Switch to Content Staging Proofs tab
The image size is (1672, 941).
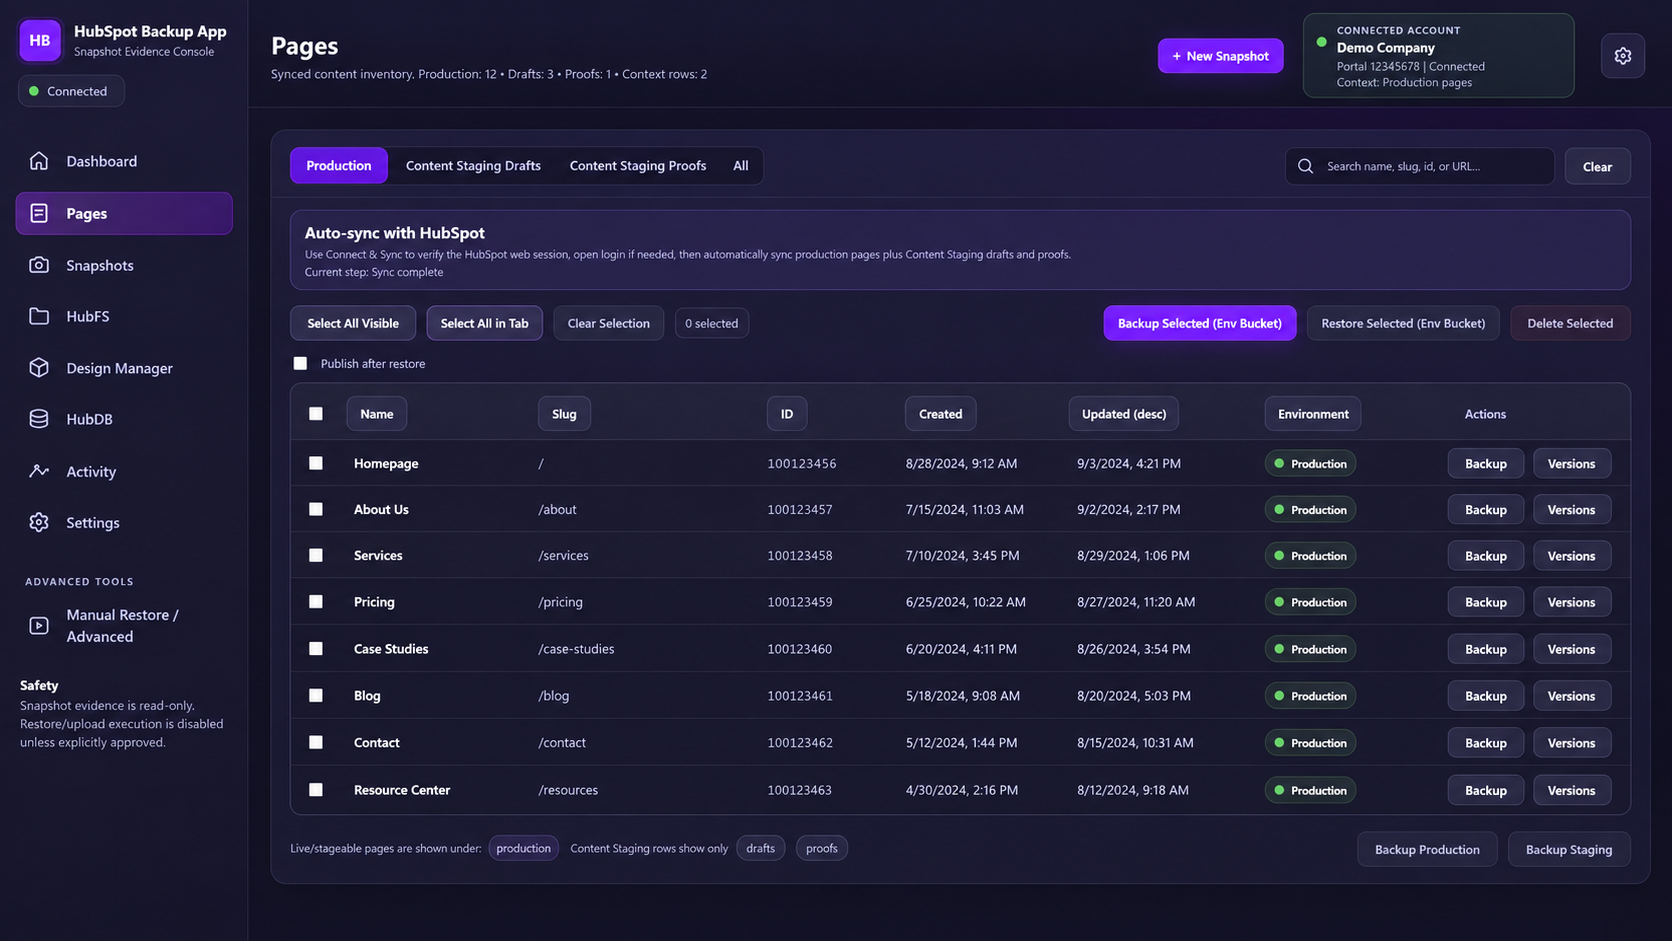638,166
